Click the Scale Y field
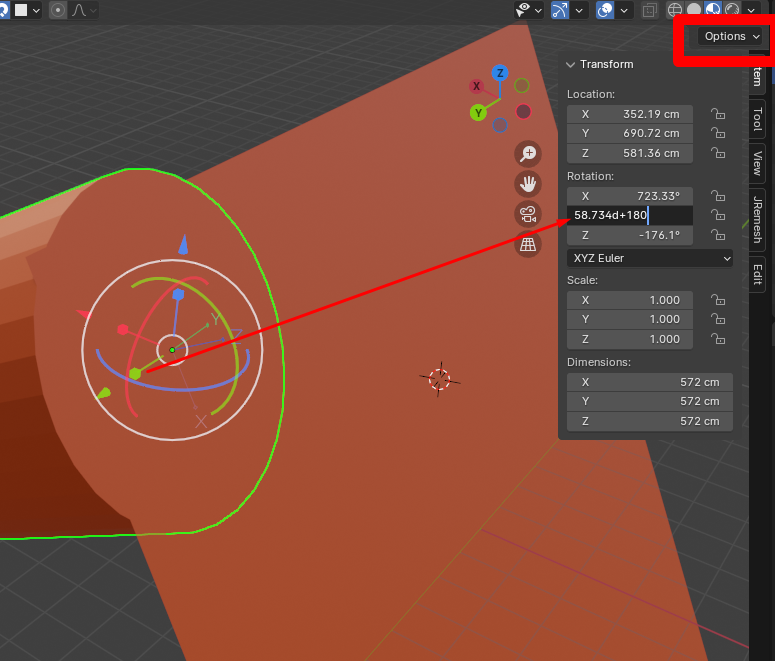 click(x=630, y=319)
